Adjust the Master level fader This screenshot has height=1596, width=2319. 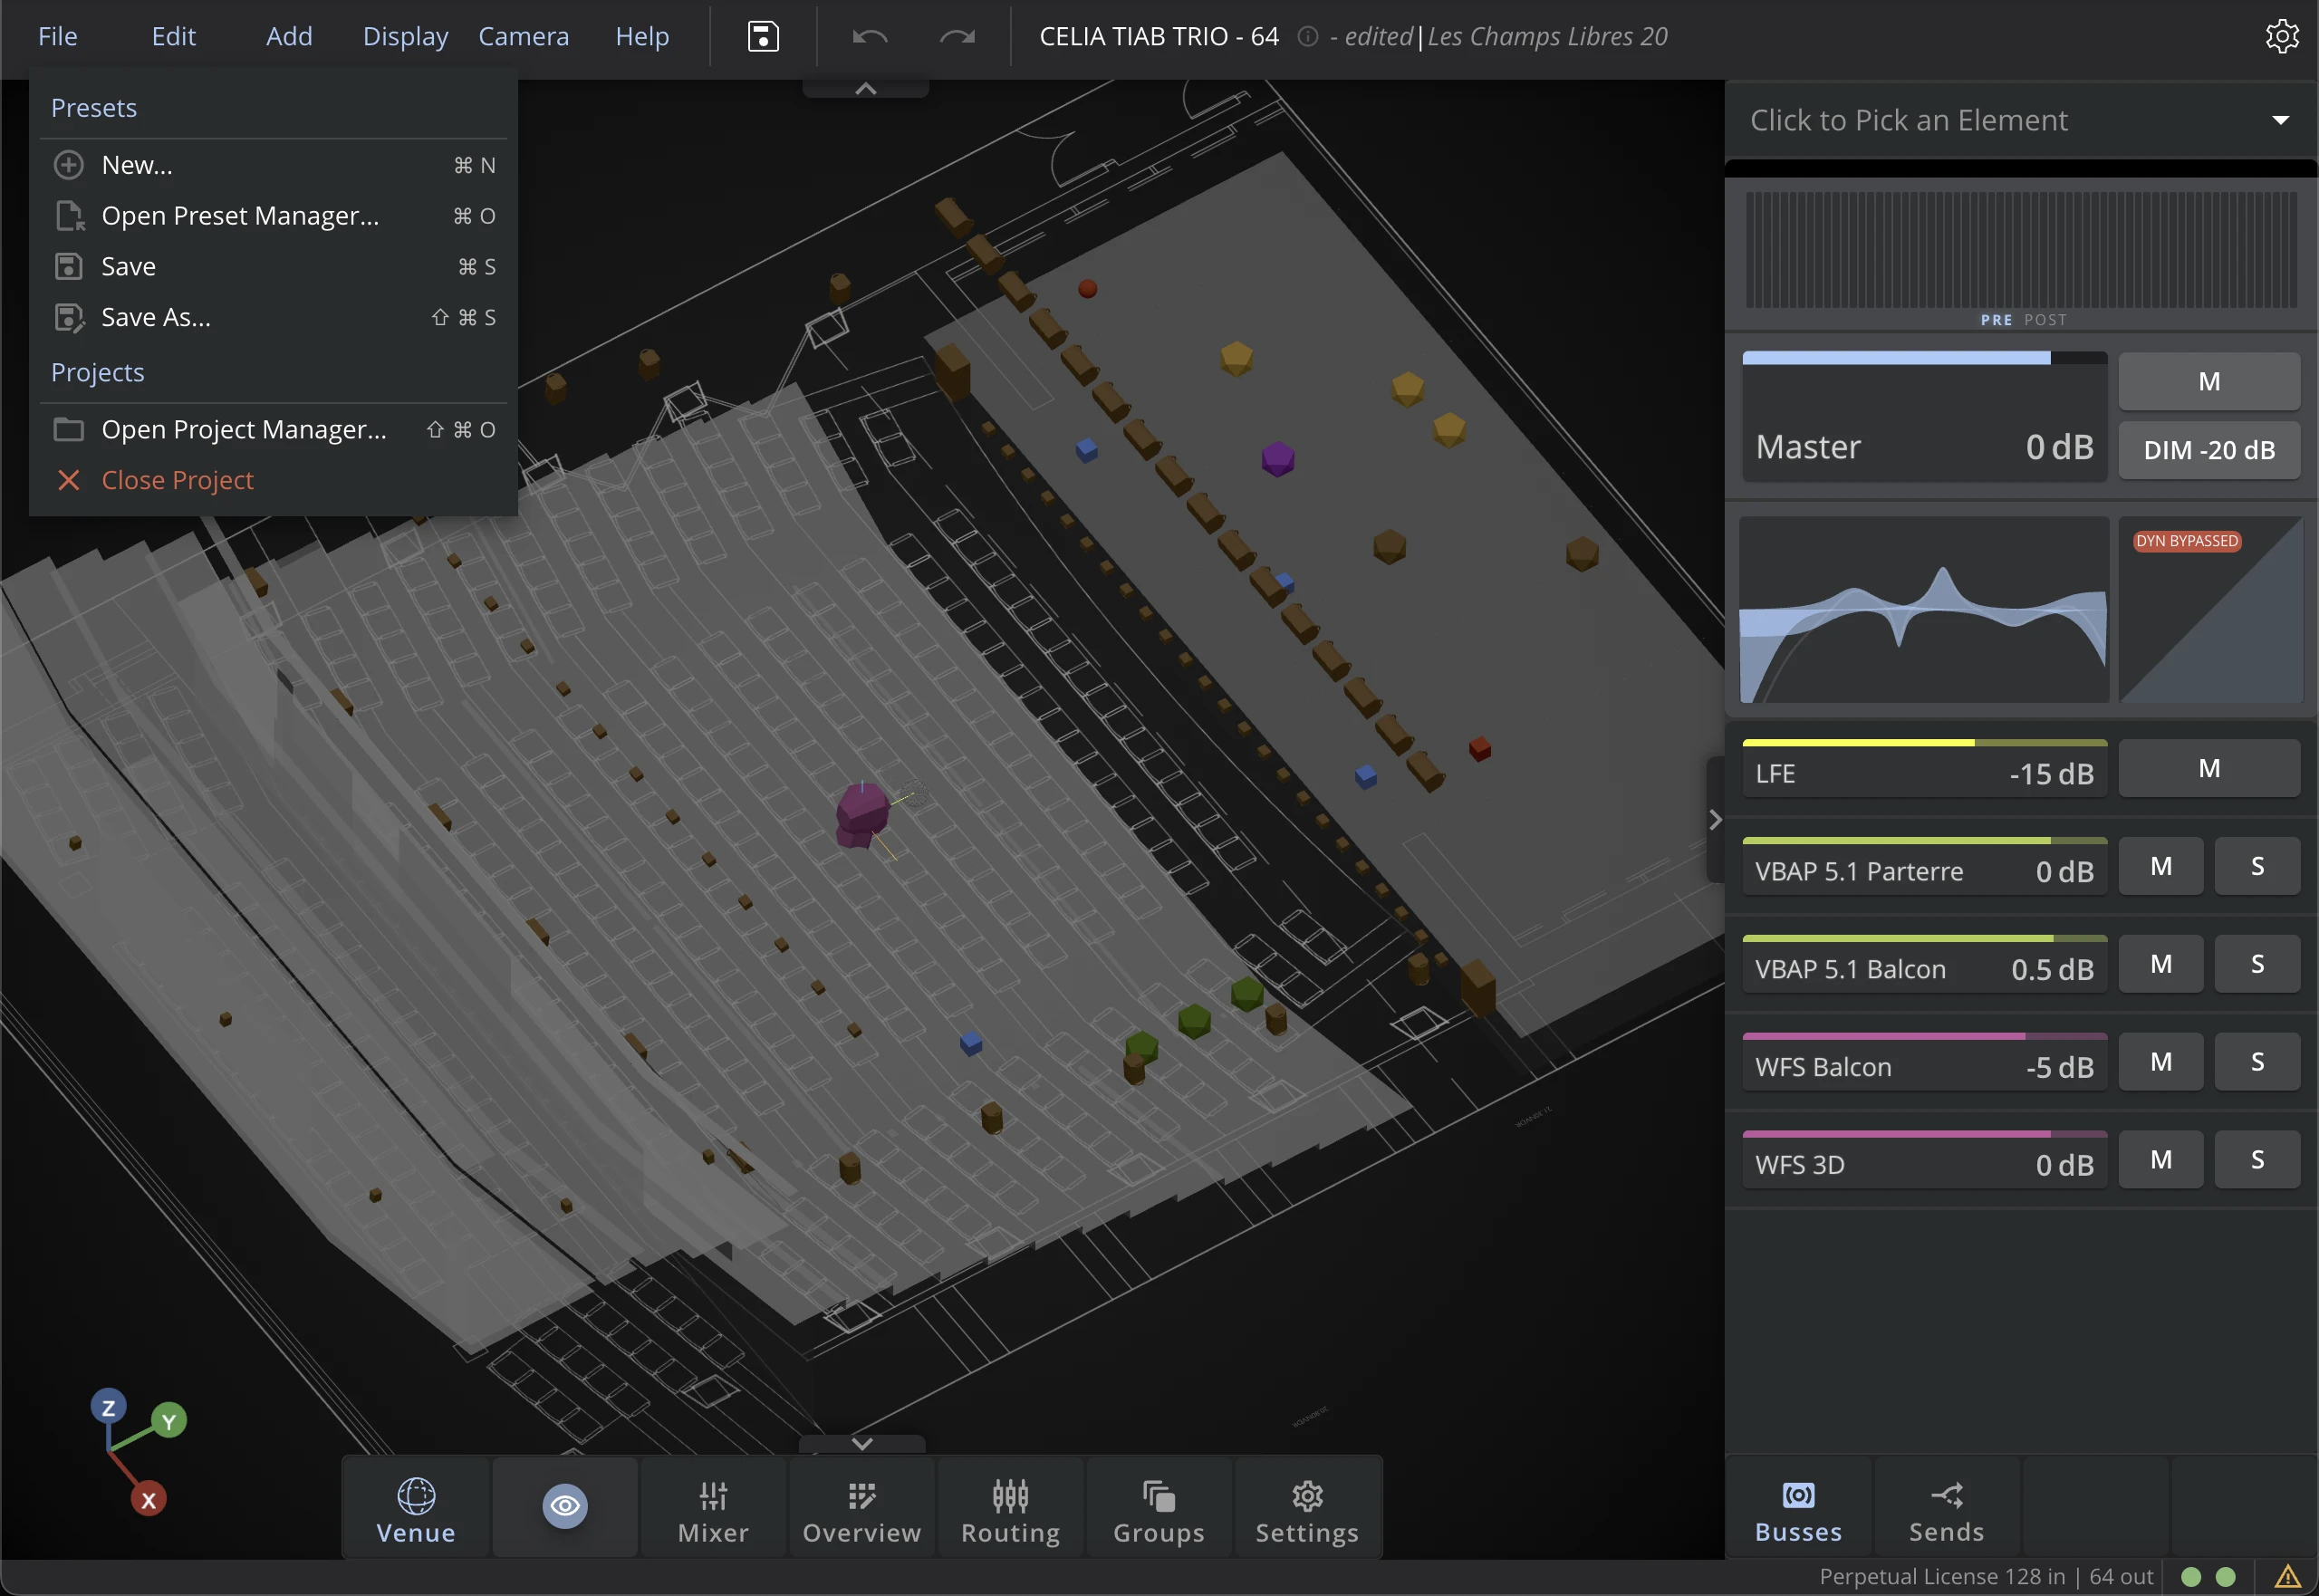click(x=1924, y=416)
